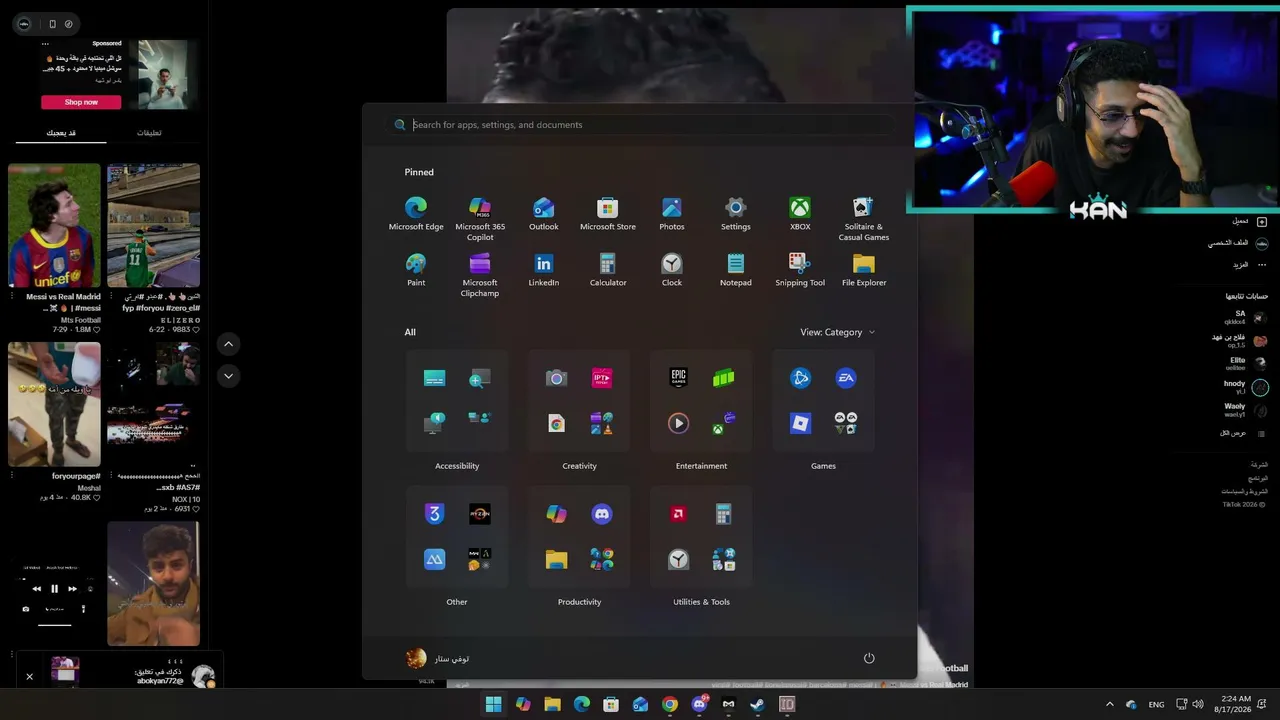Open the Snipping Tool

800,270
